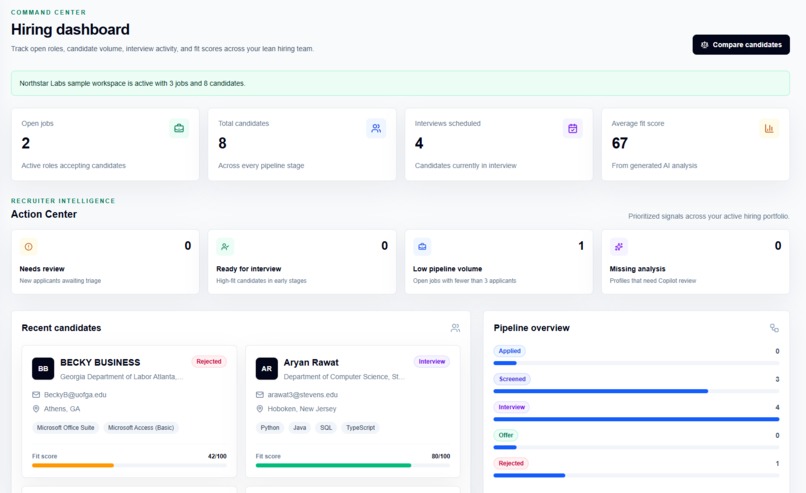The image size is (806, 493).
Task: Open the Low pipeline volume action card
Action: [x=499, y=262]
